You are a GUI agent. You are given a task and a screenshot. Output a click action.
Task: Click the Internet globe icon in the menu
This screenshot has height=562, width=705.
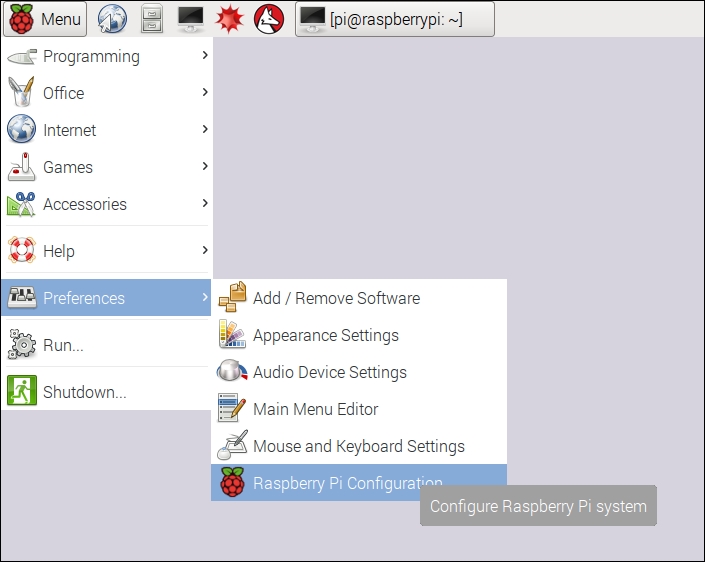pos(21,129)
